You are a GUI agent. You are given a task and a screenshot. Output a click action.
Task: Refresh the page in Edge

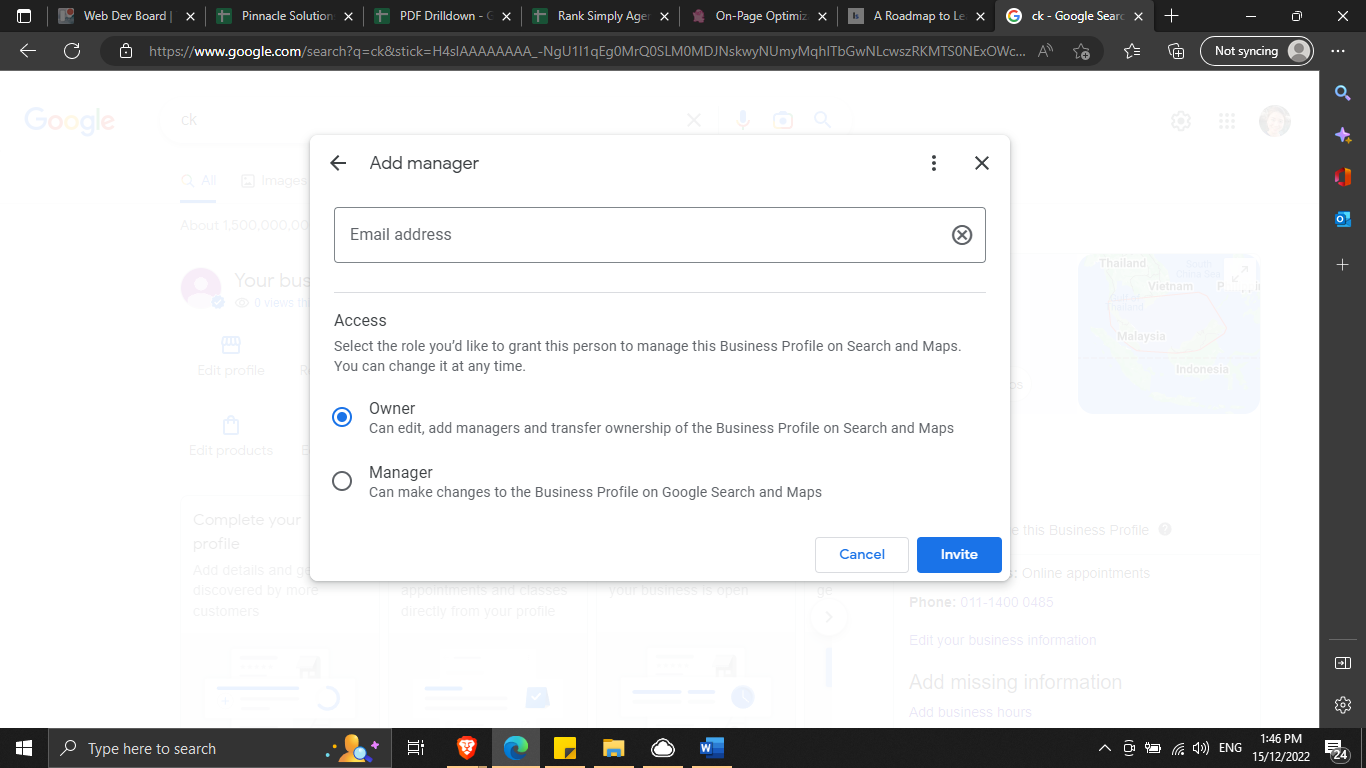[x=72, y=51]
